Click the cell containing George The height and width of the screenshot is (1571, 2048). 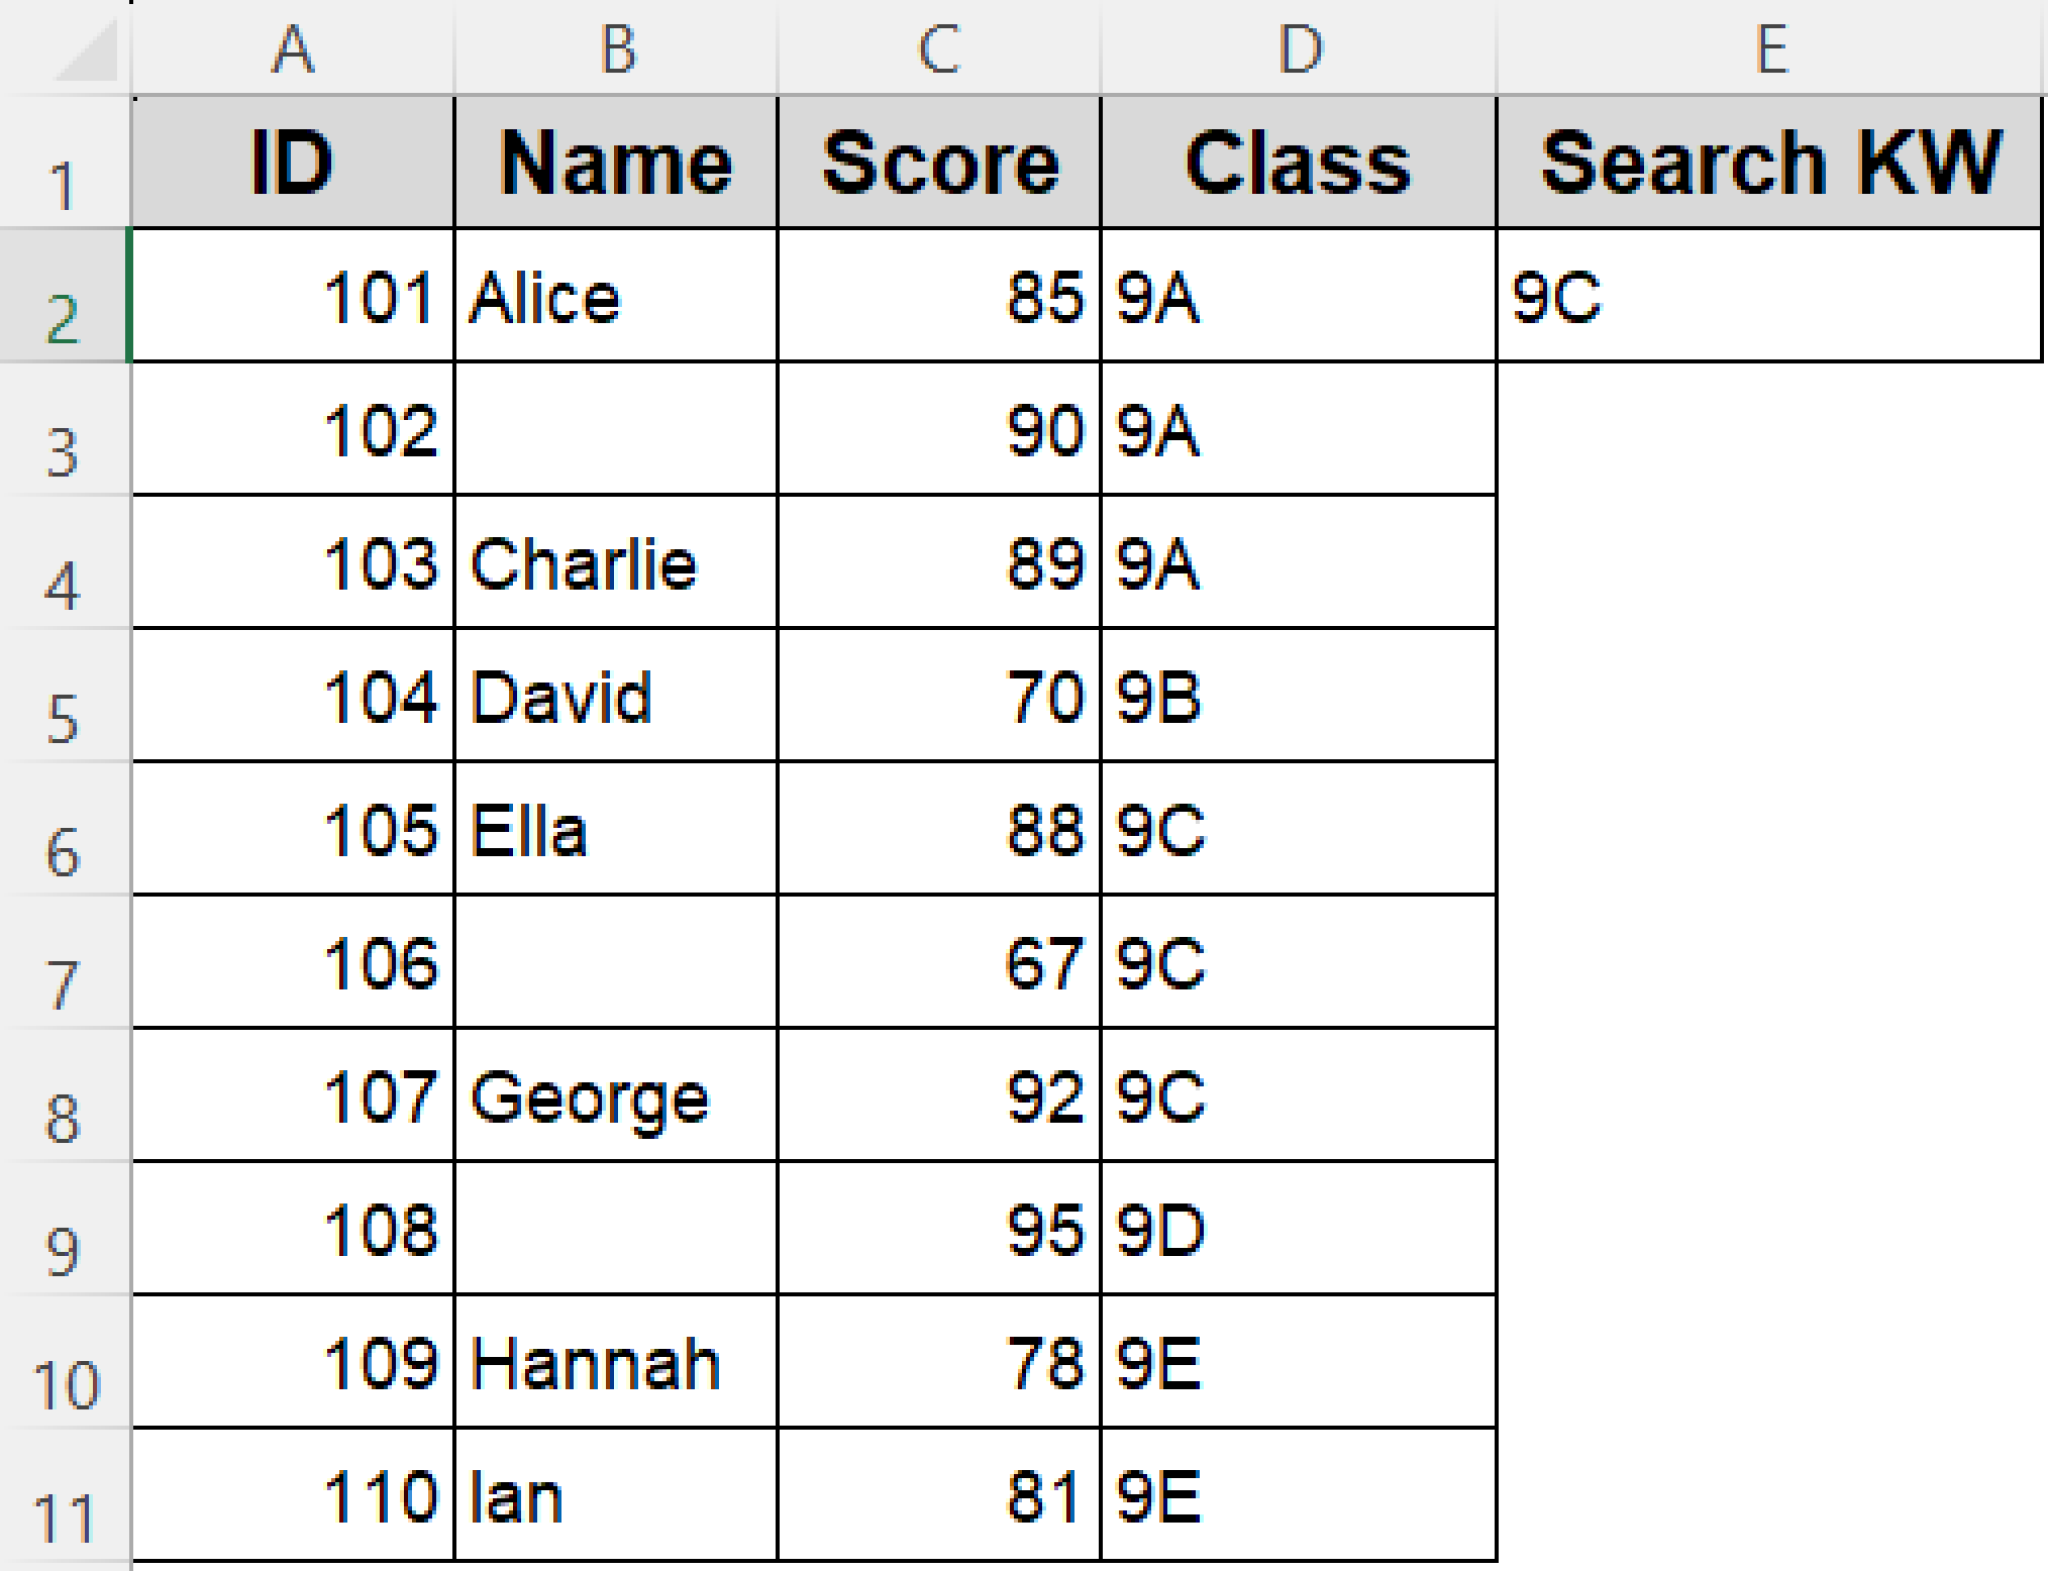[616, 1096]
